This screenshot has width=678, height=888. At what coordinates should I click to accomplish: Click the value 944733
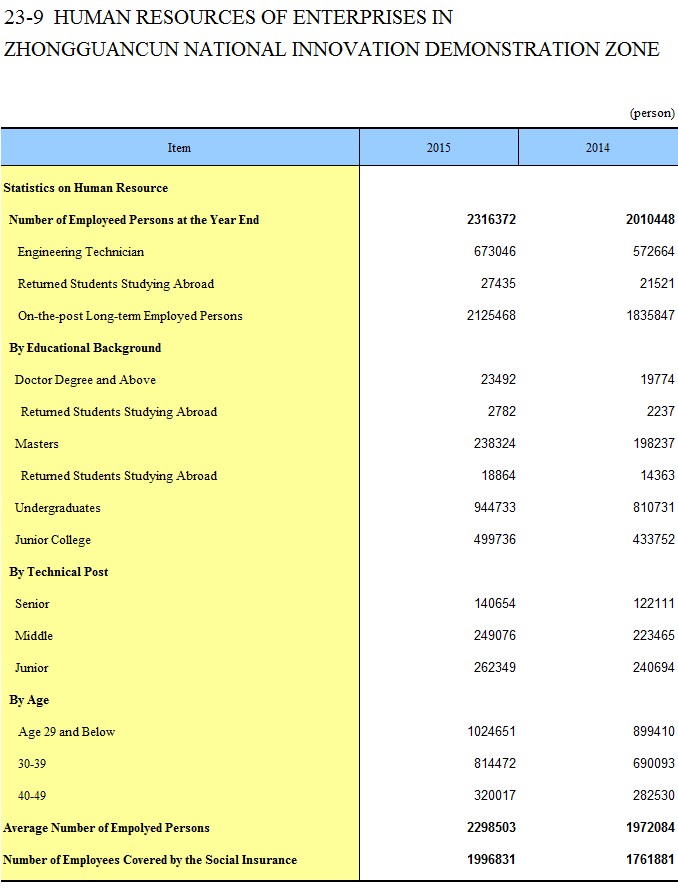pos(495,507)
